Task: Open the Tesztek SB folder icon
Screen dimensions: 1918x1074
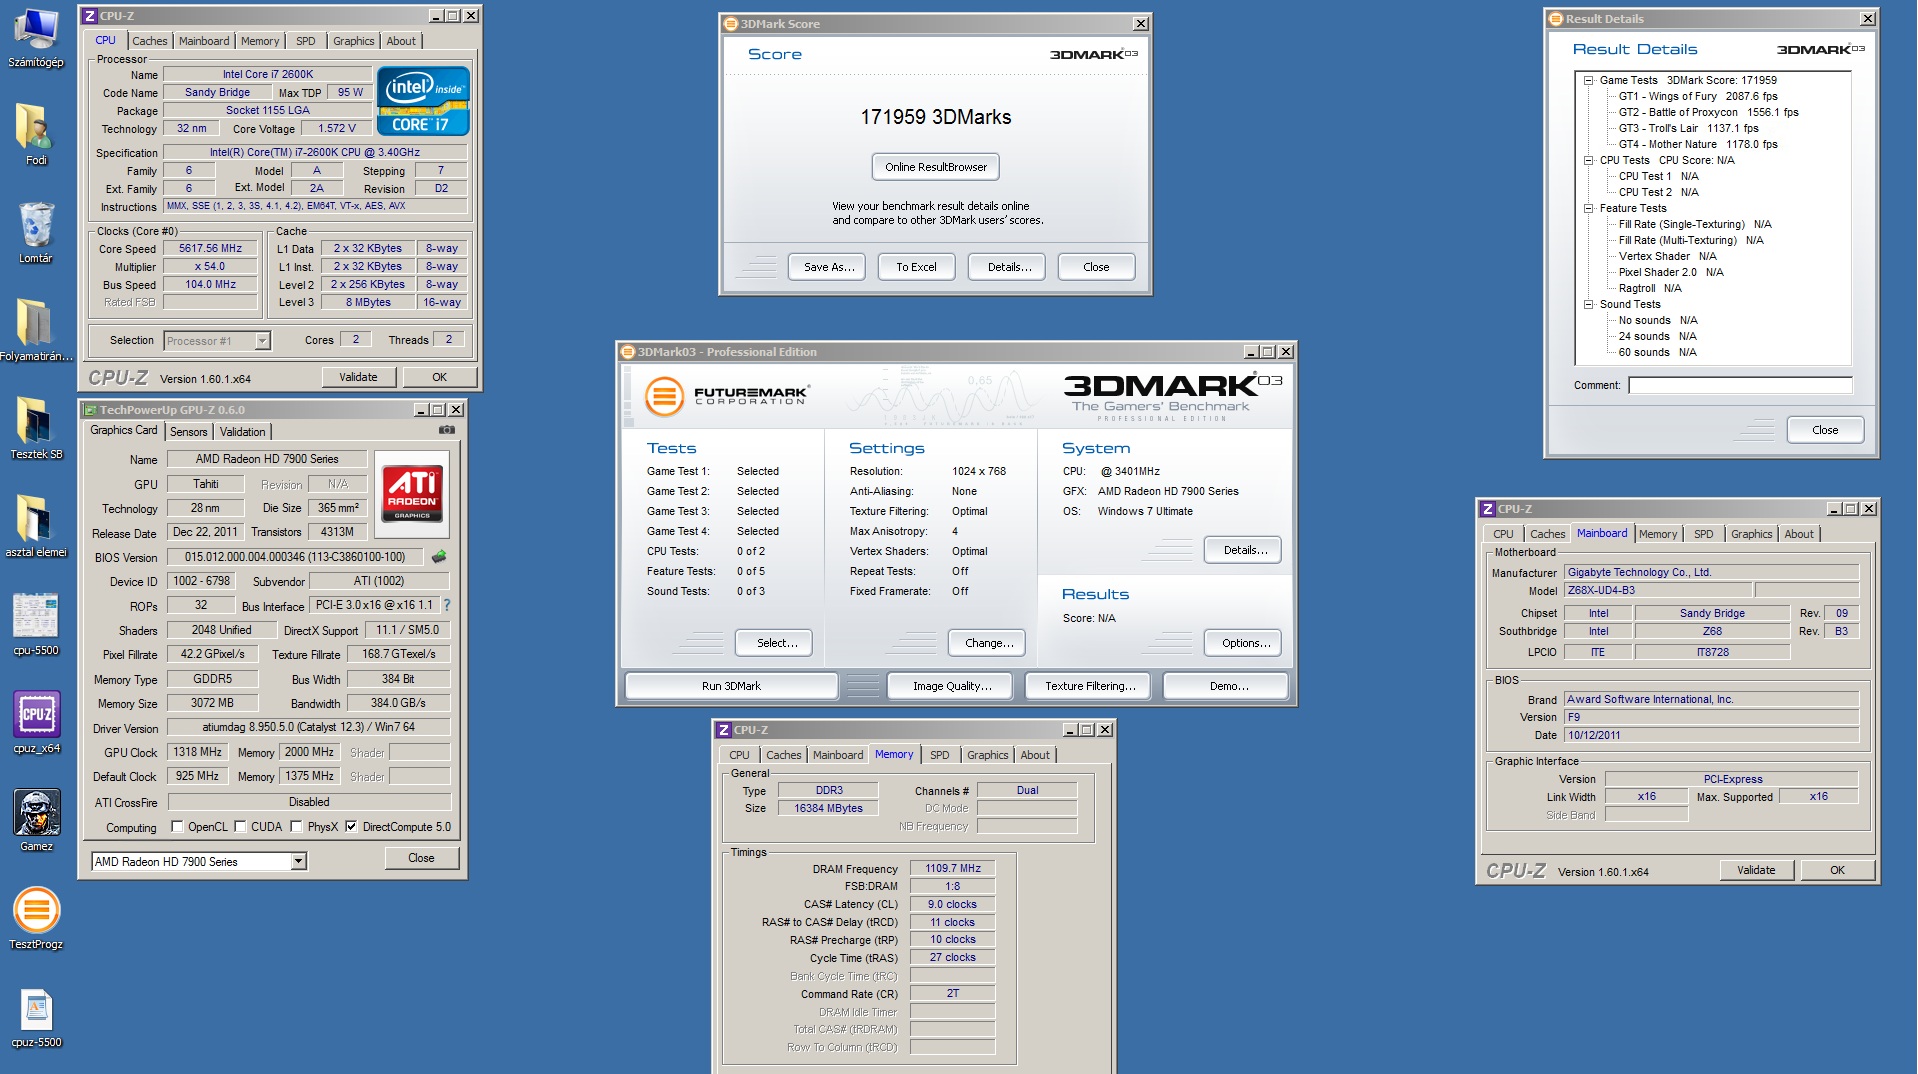Action: (x=36, y=428)
